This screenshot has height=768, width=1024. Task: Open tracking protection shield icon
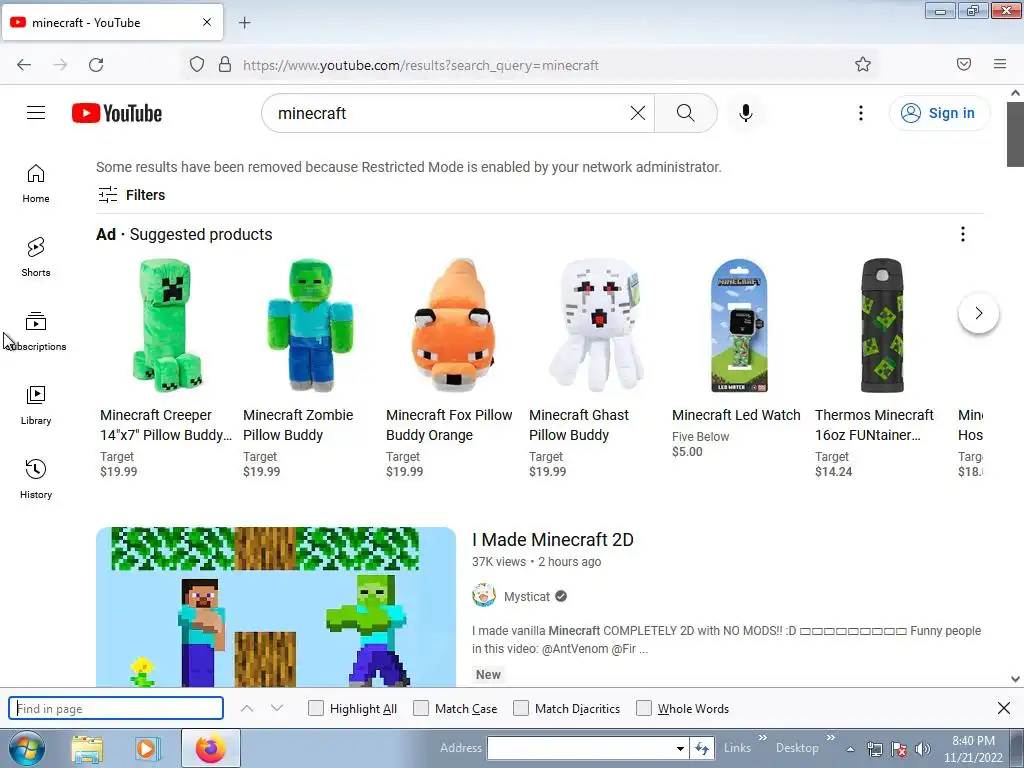pyautogui.click(x=197, y=65)
